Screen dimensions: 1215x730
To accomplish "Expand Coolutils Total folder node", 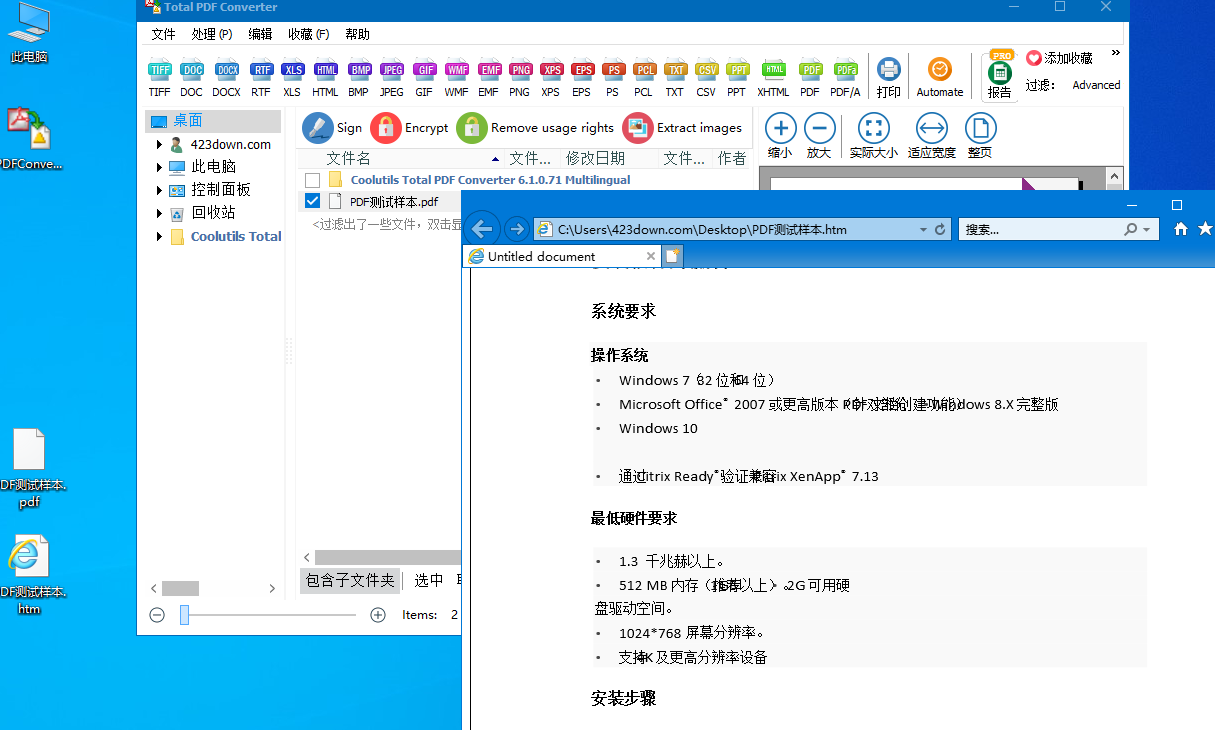I will [x=159, y=237].
